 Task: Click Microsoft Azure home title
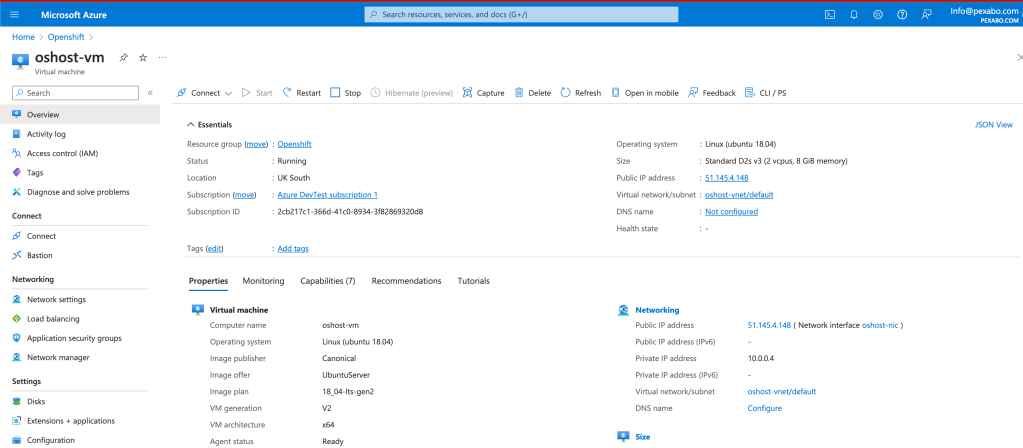coord(74,14)
